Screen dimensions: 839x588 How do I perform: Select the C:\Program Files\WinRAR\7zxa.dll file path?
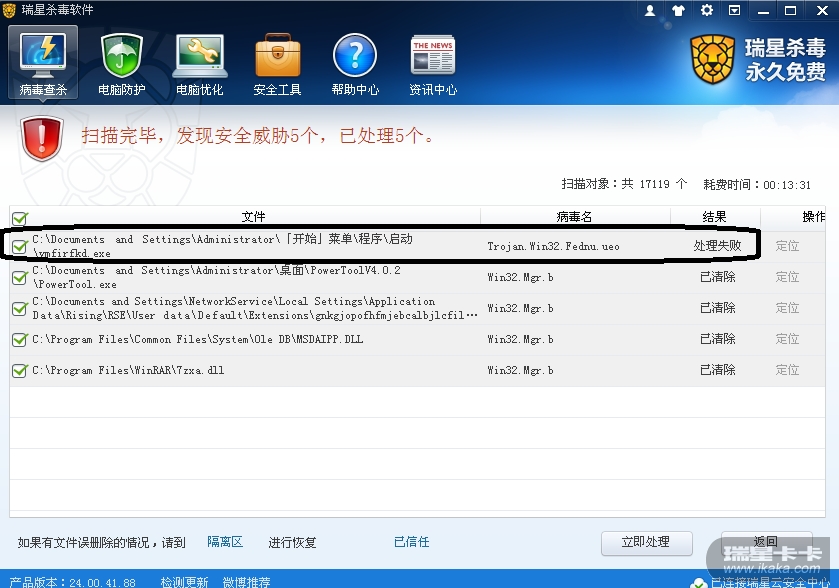point(128,370)
